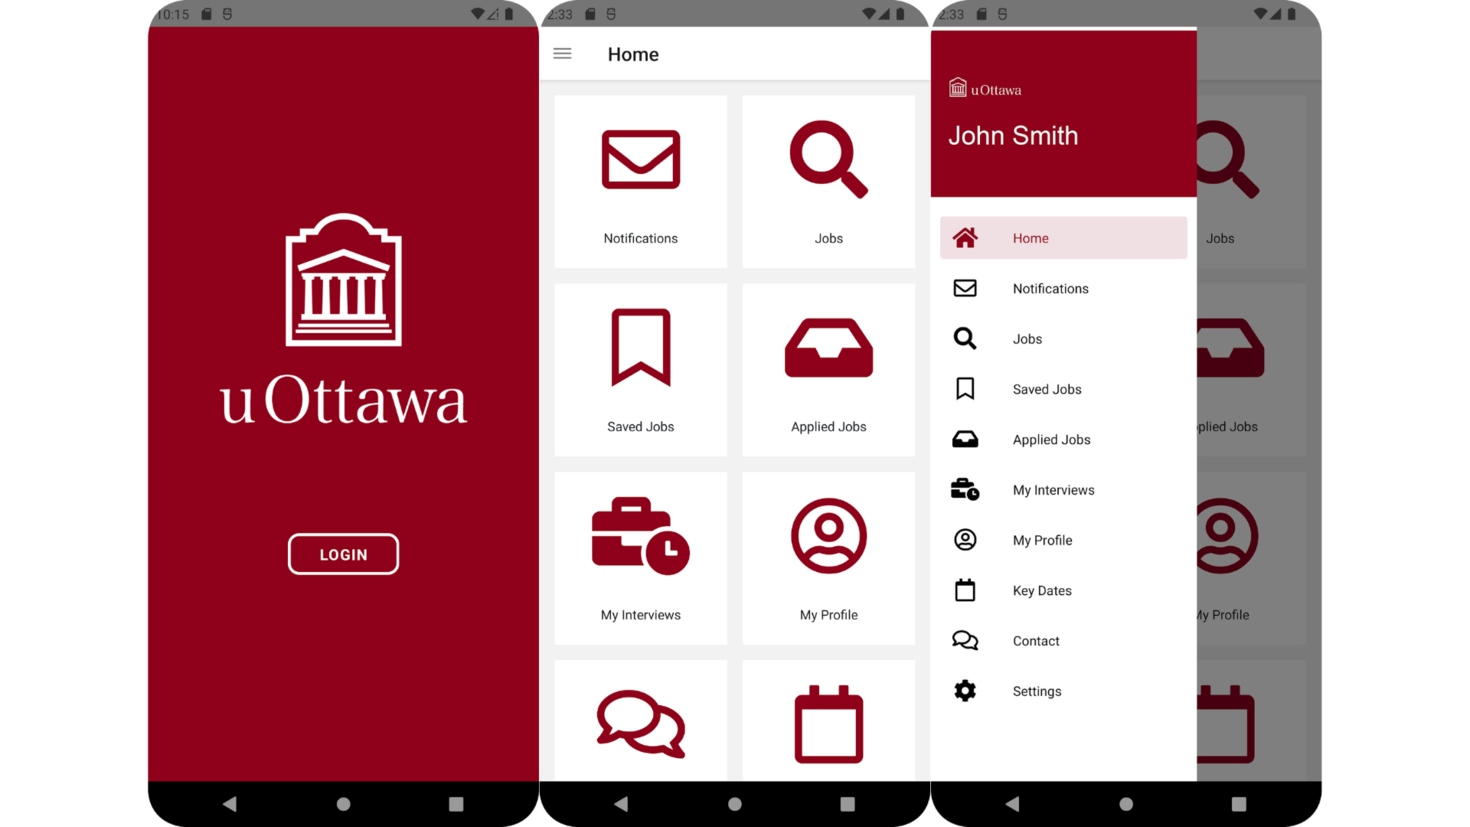The image size is (1470, 827).
Task: Open My Profile using the person icon
Action: 828,536
